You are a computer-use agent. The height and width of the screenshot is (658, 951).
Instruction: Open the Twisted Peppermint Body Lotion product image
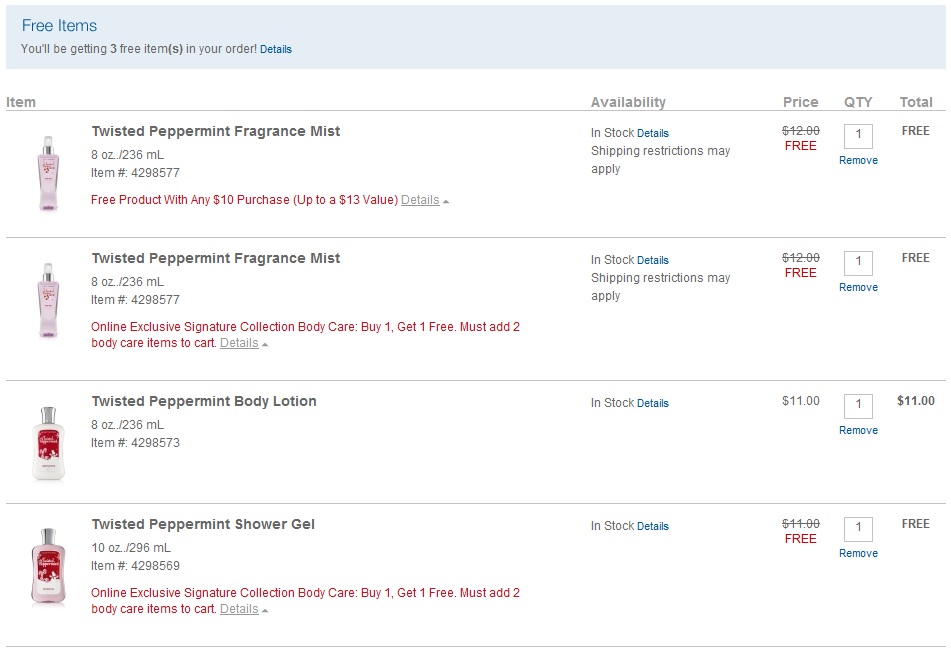tap(48, 442)
